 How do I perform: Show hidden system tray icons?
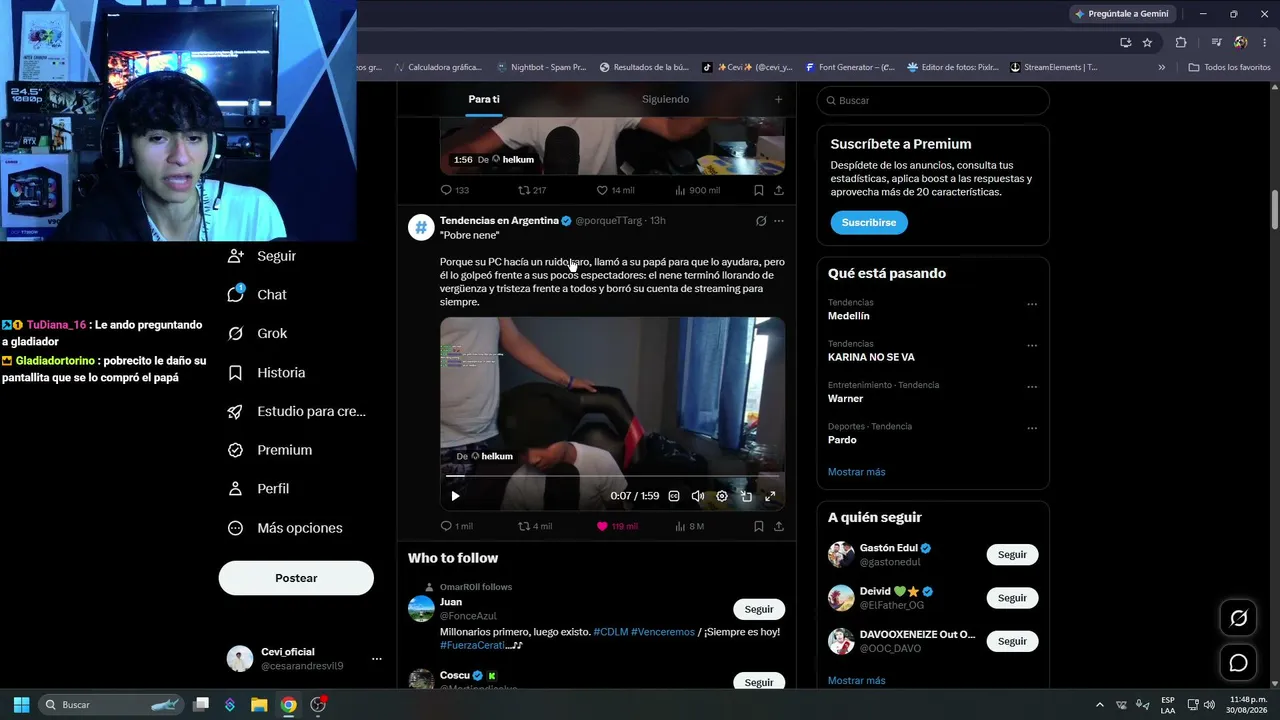coord(1100,705)
